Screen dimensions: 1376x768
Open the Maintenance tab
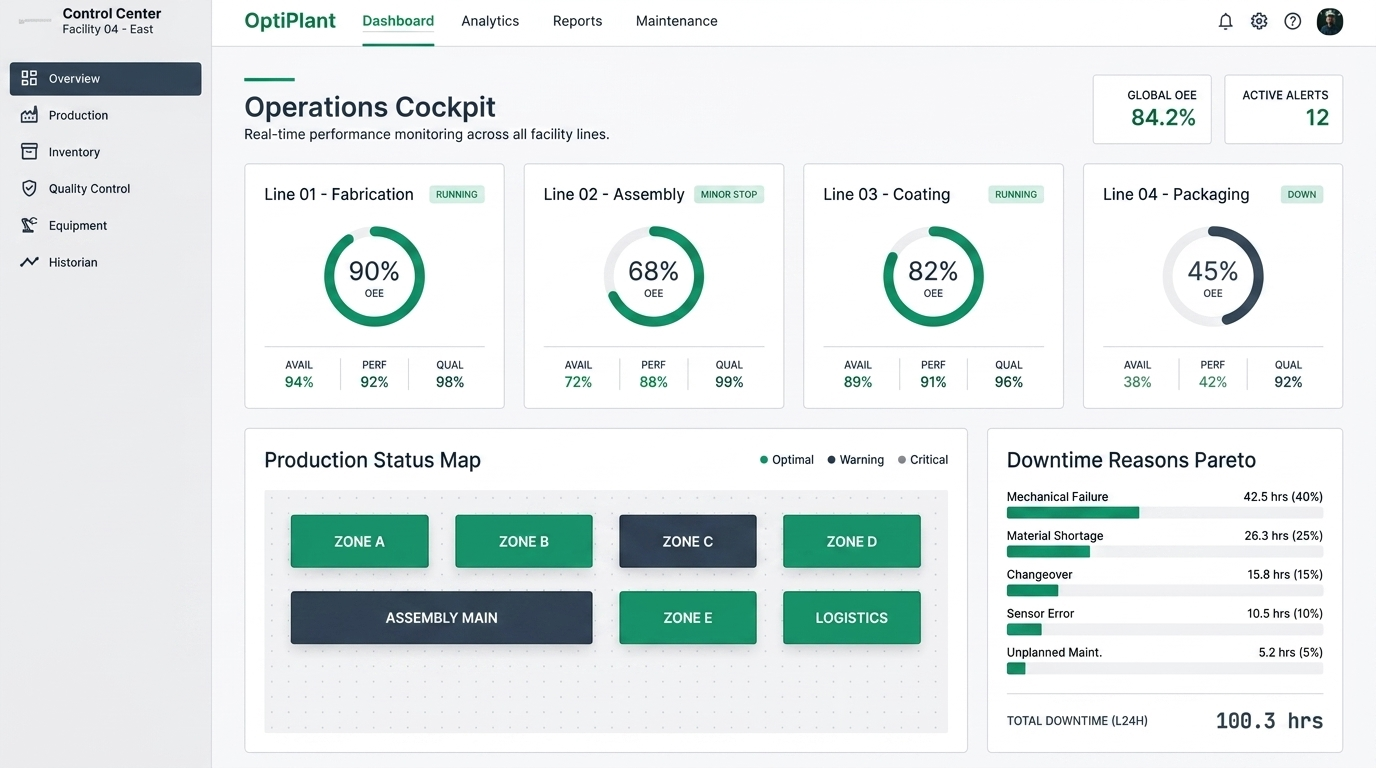(x=677, y=21)
